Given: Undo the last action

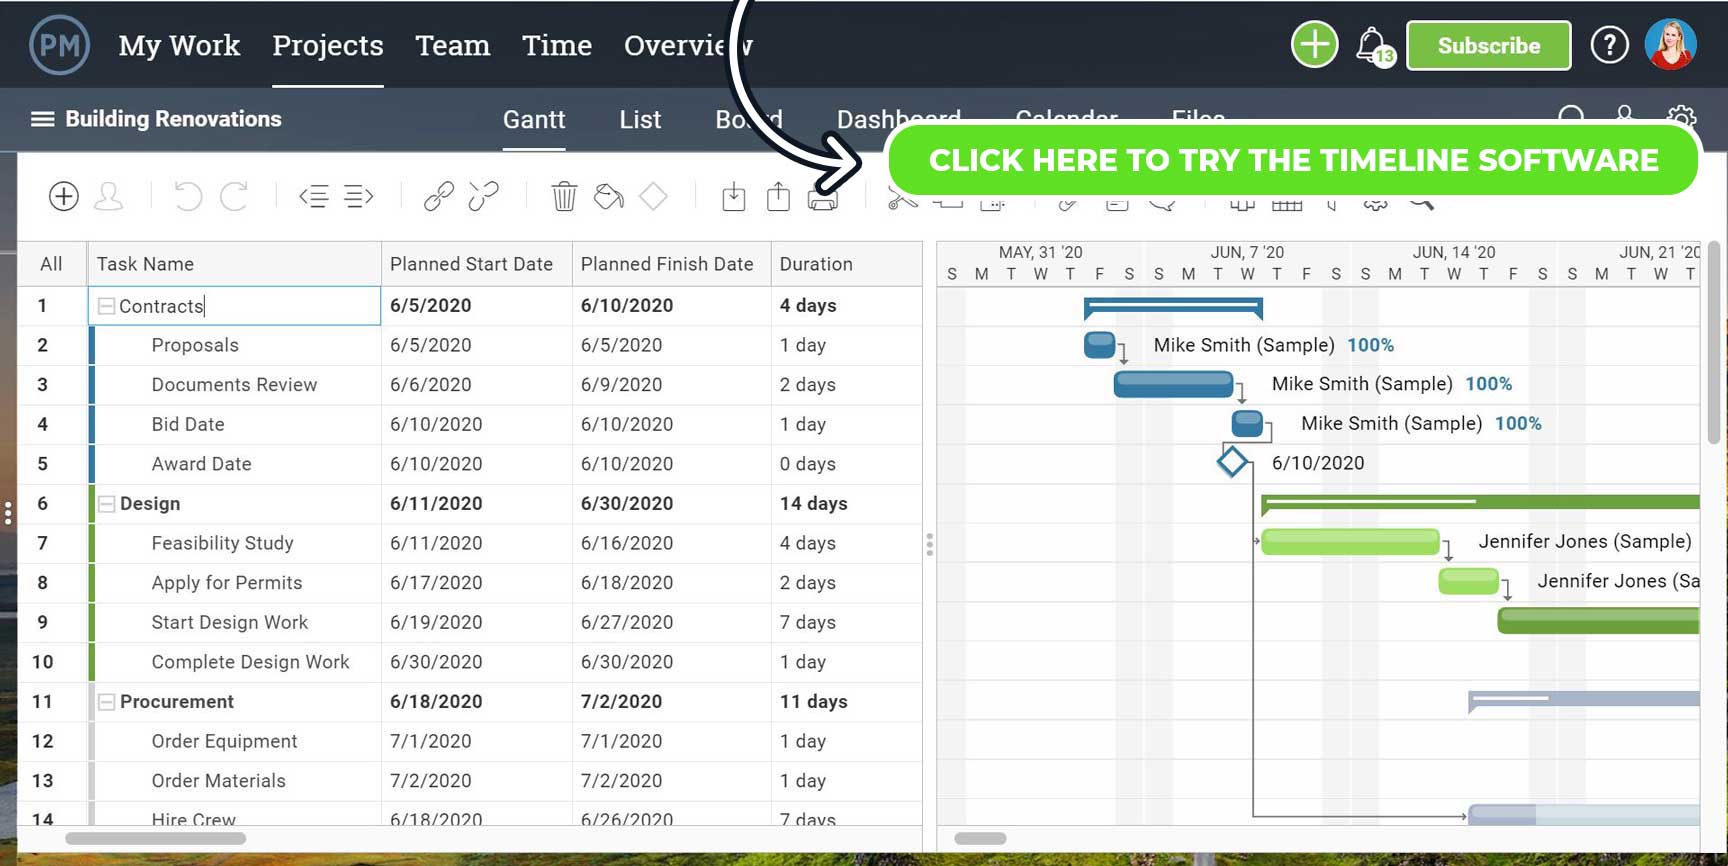Looking at the screenshot, I should coord(188,196).
